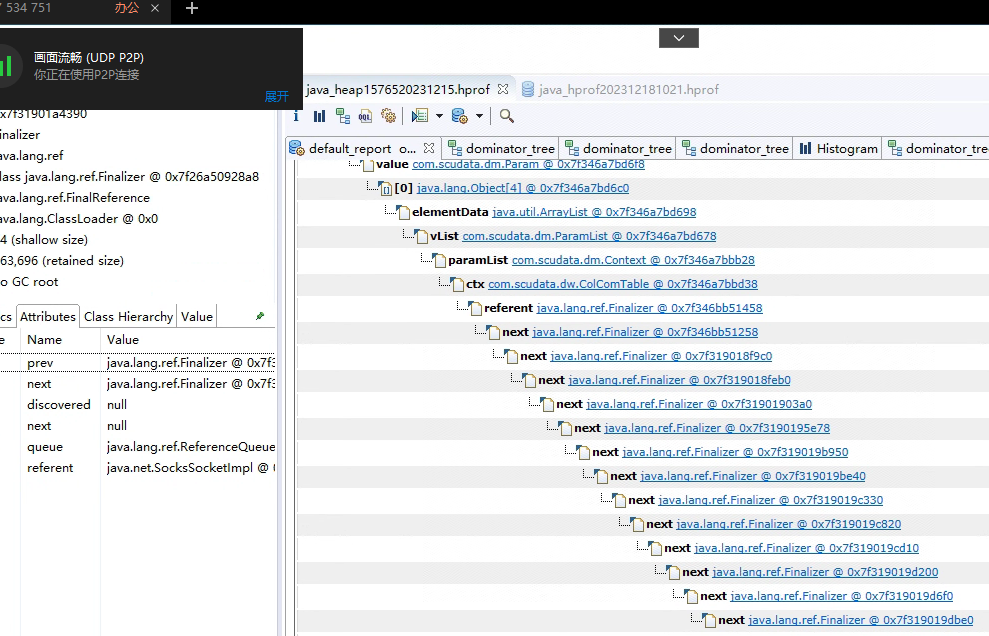Open a new tab with plus button

[x=192, y=9]
